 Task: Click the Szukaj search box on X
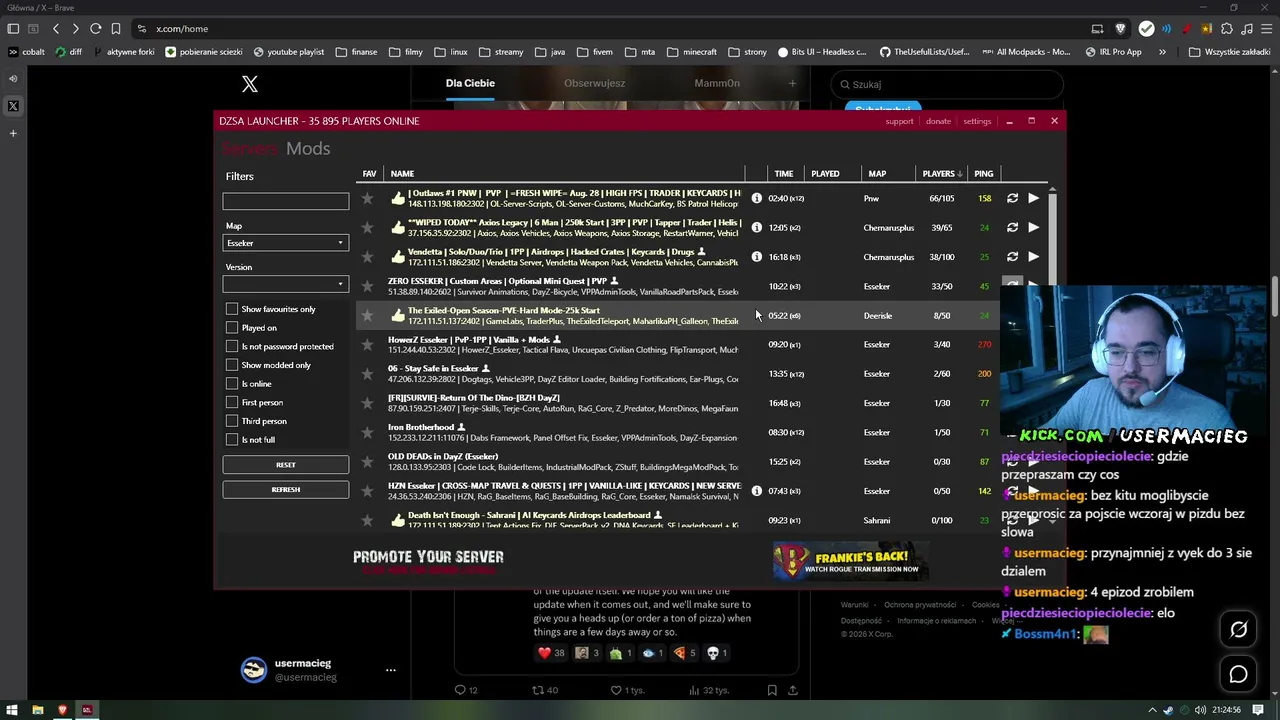tap(946, 85)
